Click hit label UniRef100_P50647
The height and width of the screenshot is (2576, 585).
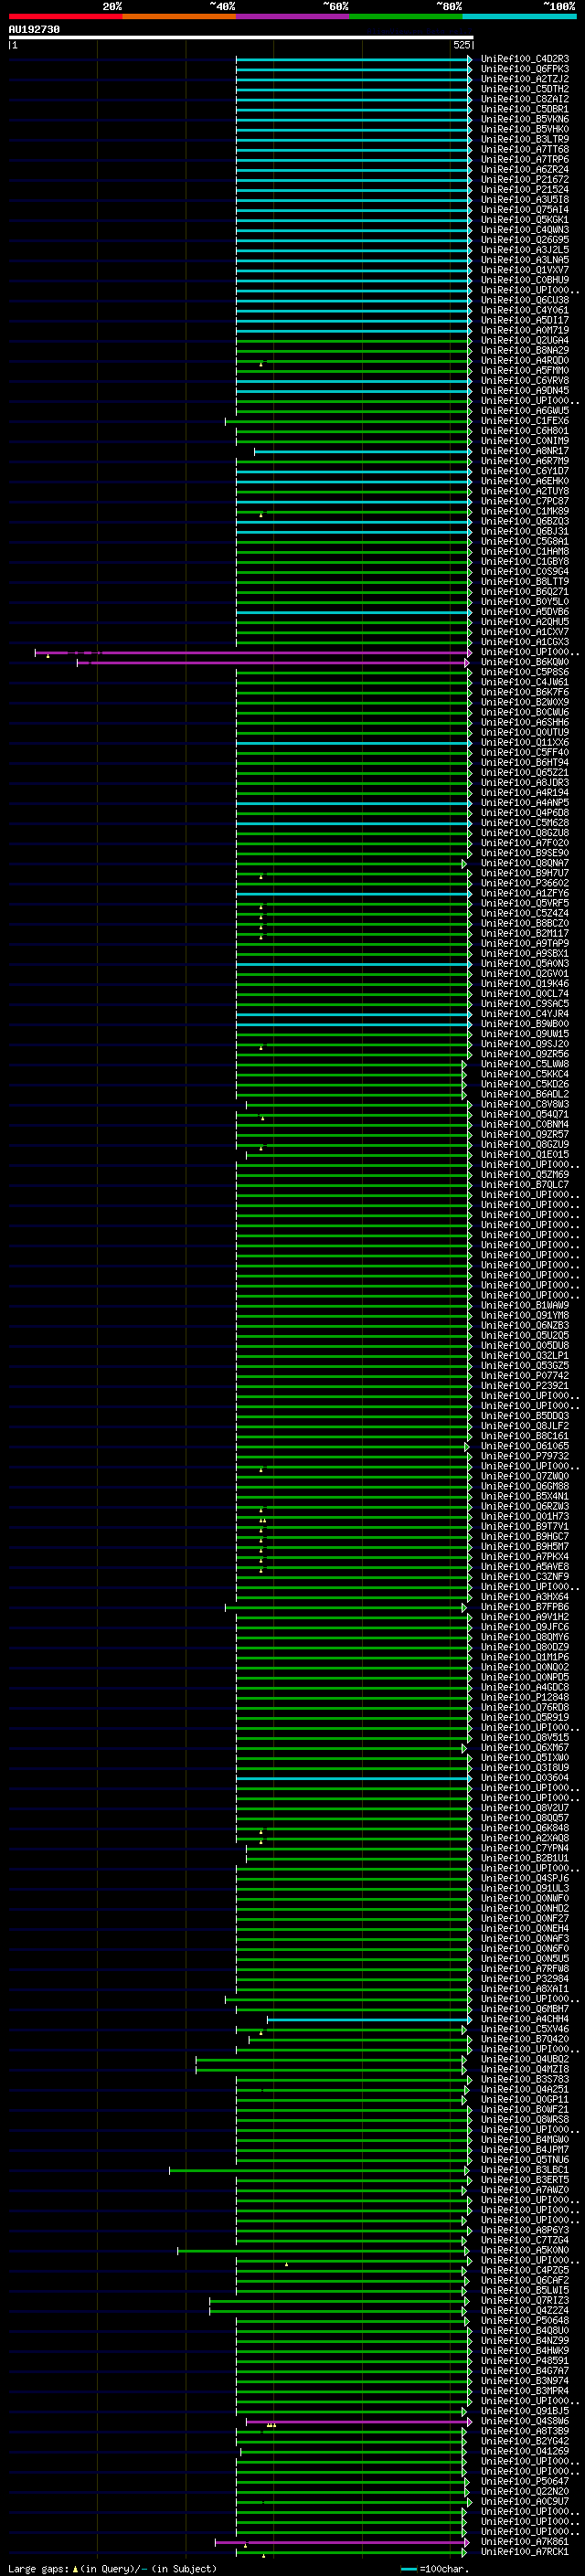pos(525,2482)
